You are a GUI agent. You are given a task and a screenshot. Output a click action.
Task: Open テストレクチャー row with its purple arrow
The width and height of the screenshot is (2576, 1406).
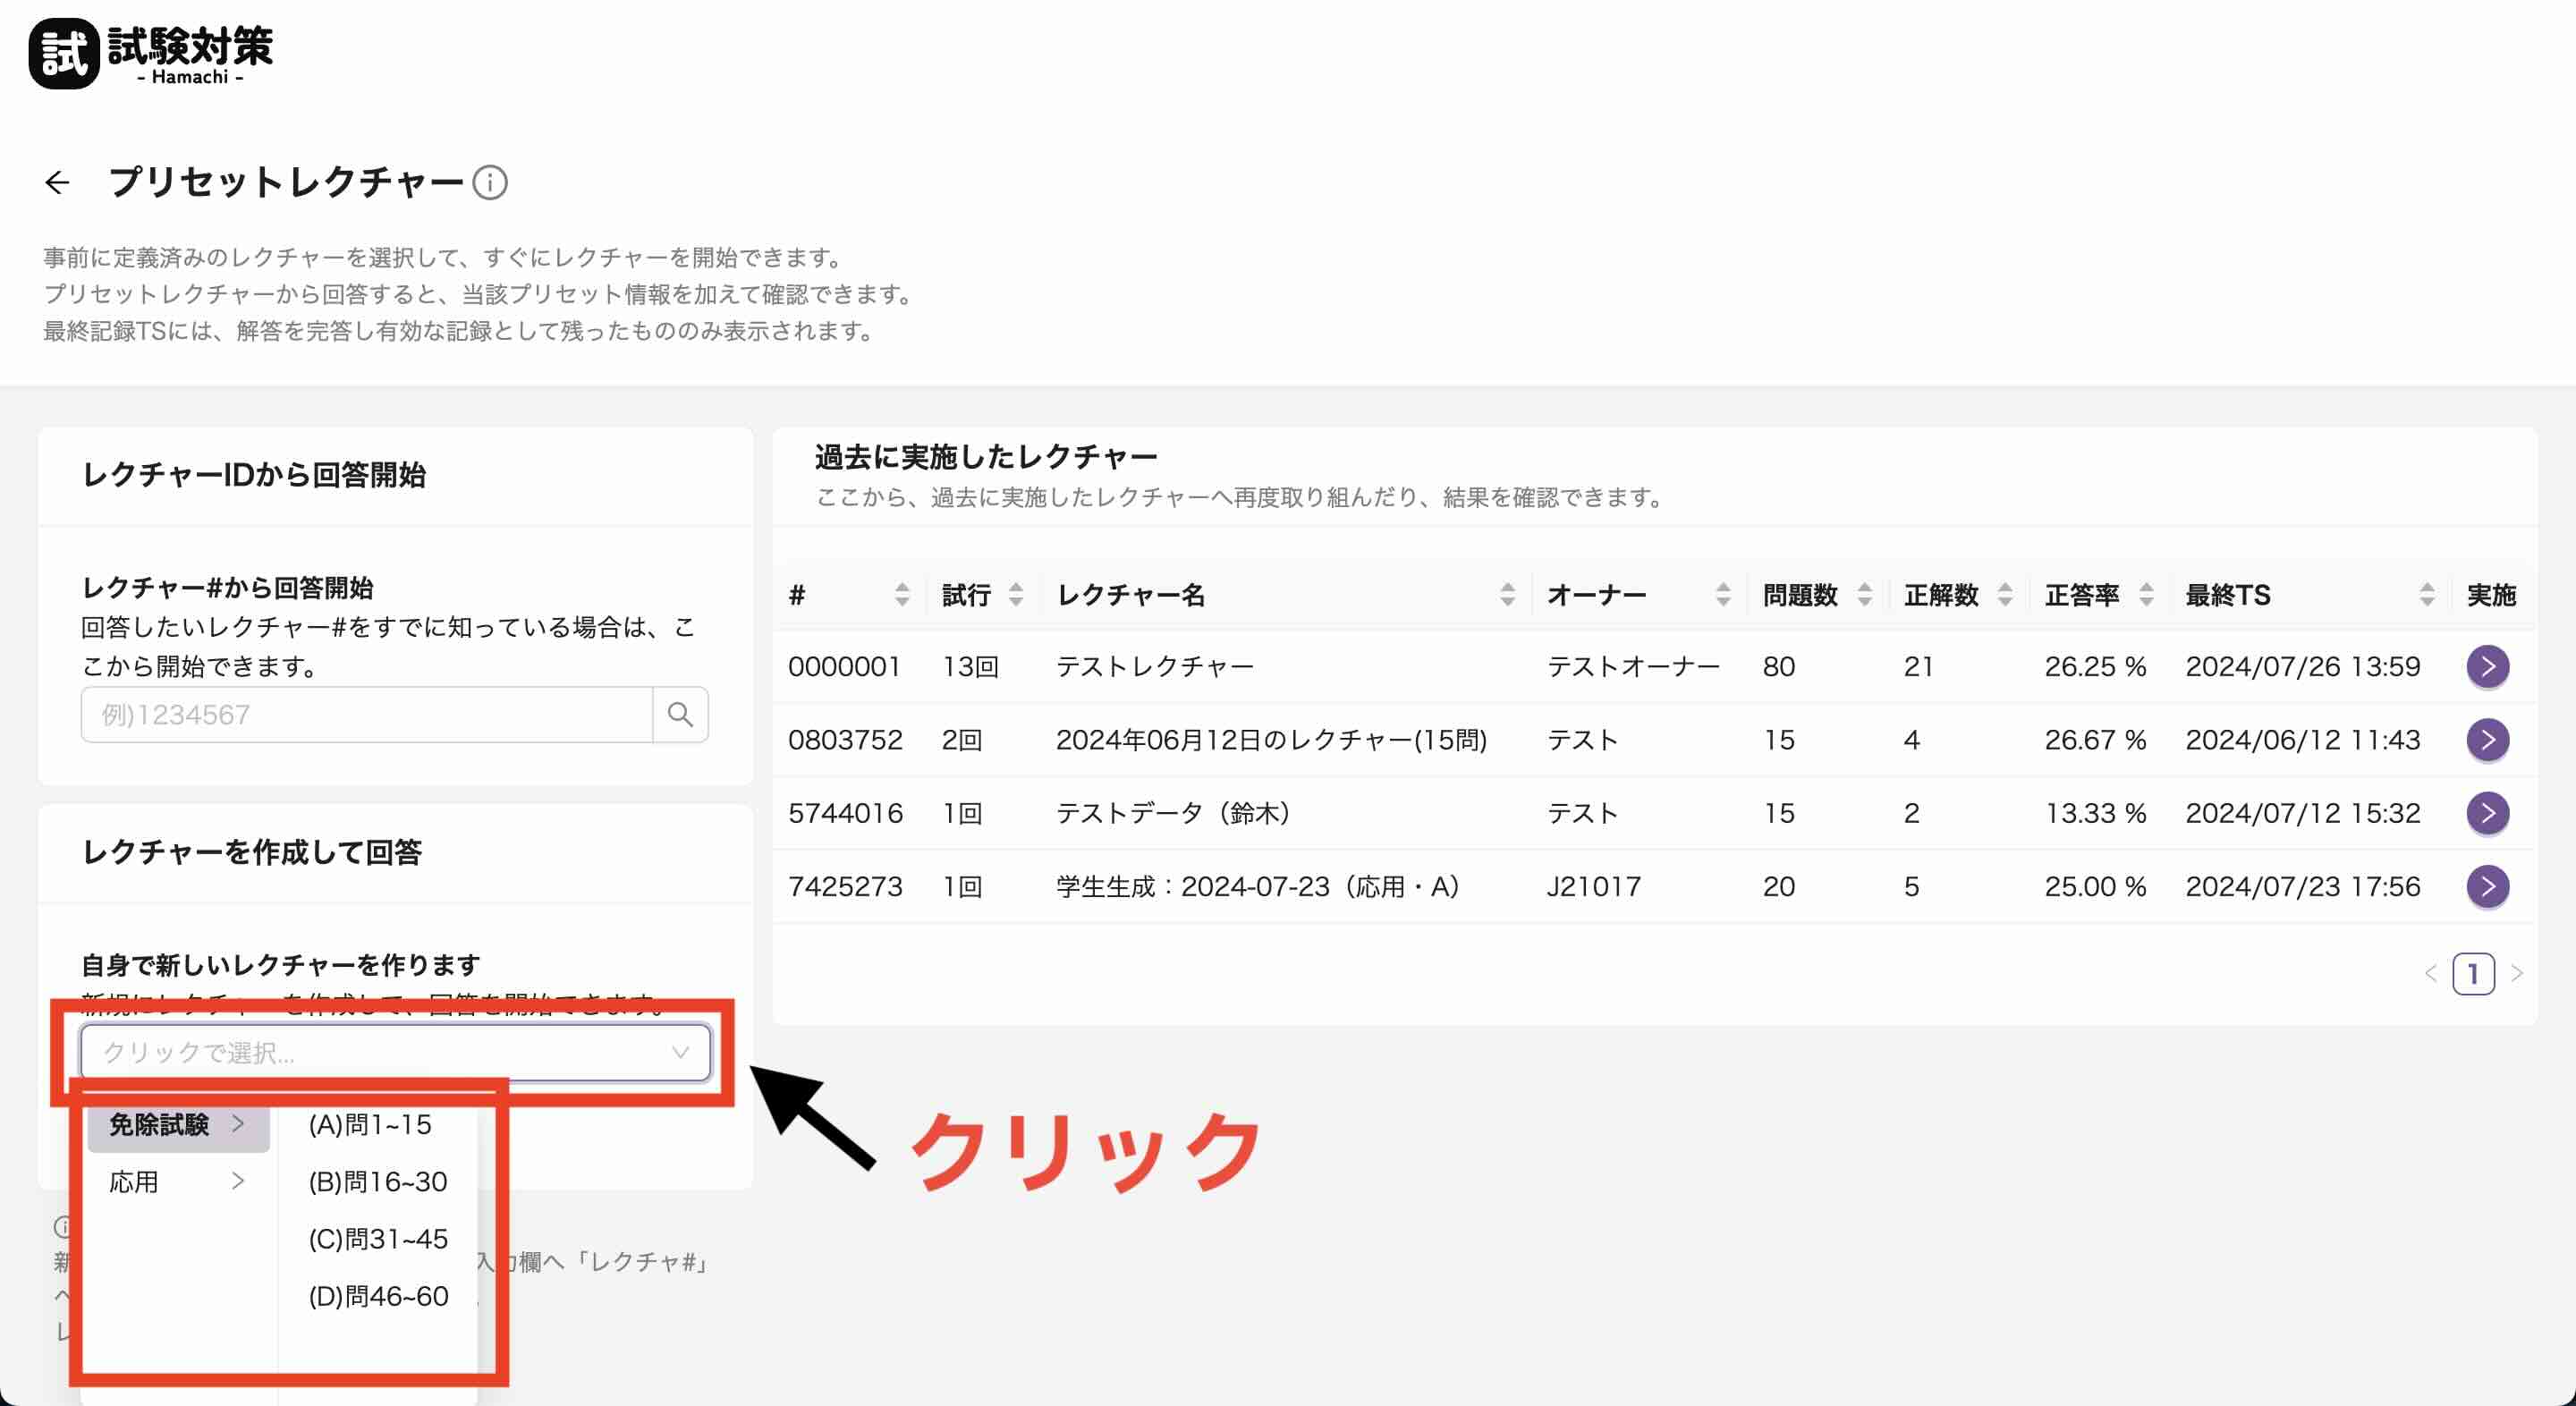tap(2487, 667)
